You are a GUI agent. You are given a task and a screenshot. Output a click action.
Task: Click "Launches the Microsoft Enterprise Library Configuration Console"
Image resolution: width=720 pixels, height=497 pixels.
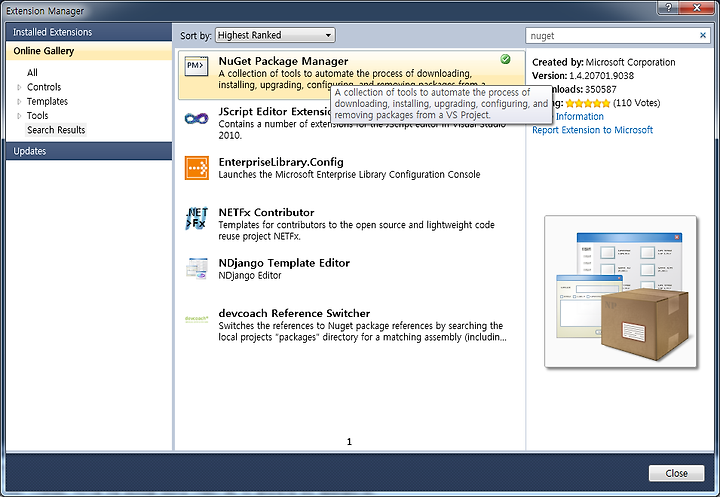click(x=349, y=175)
